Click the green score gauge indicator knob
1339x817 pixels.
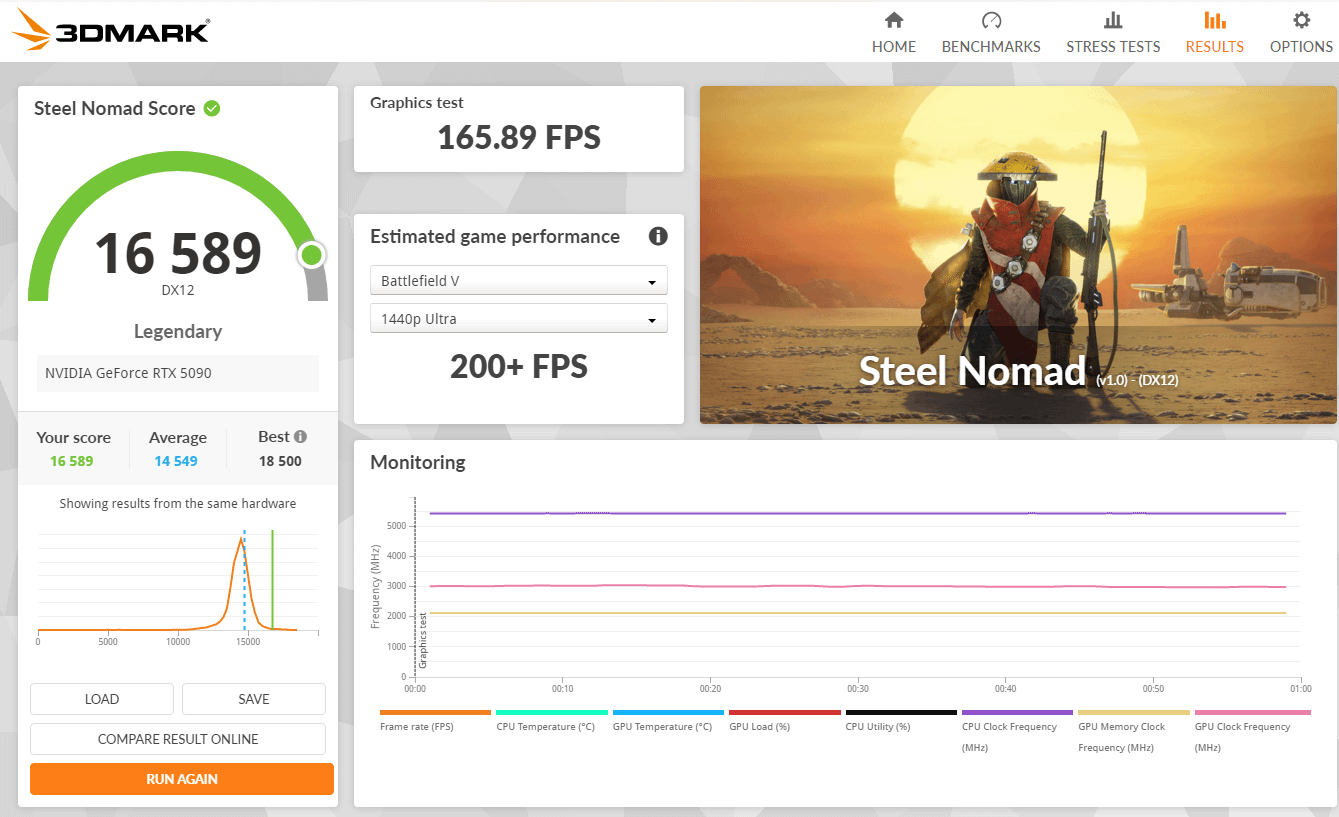(311, 255)
